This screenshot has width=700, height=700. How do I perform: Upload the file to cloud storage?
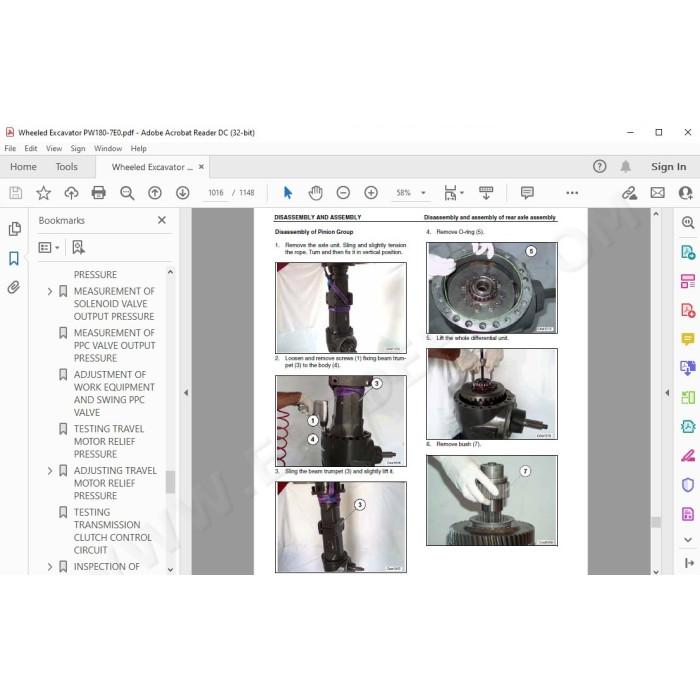[71, 193]
